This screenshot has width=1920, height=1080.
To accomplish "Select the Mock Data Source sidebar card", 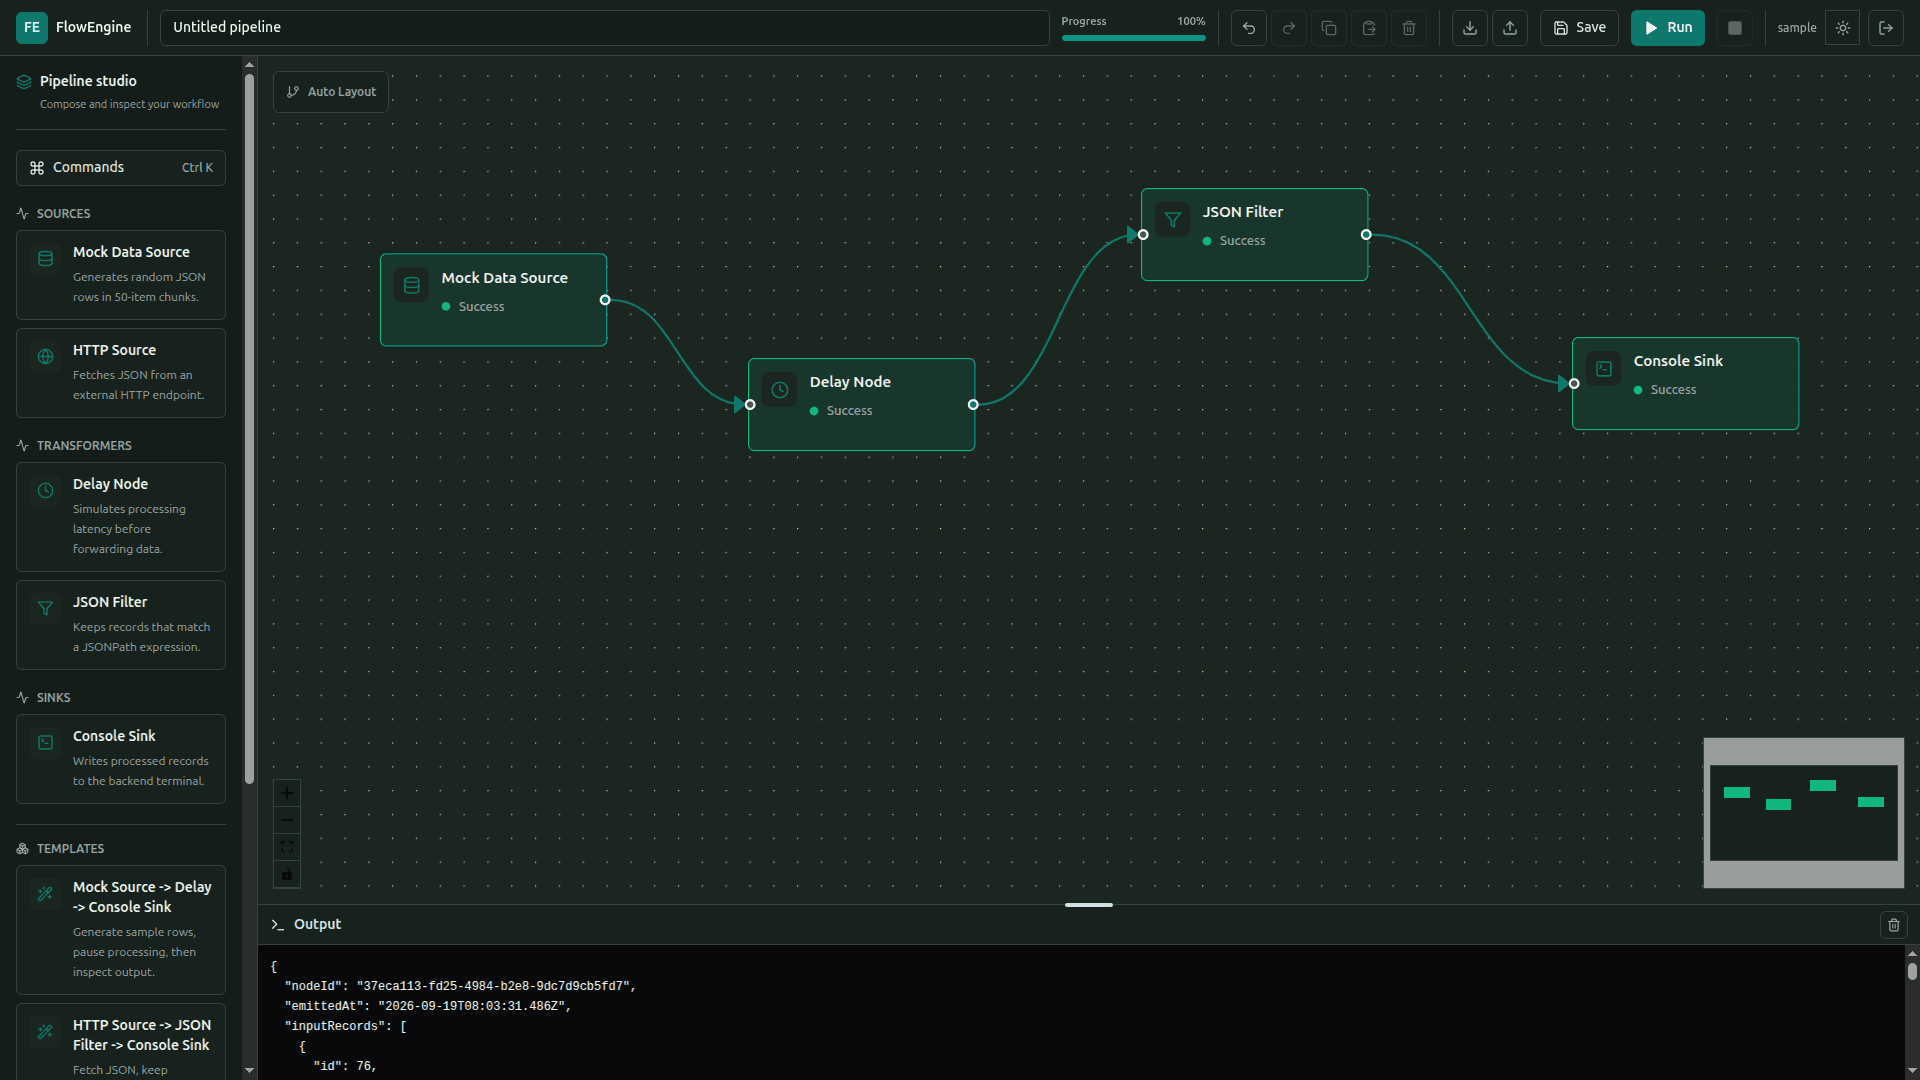I will (x=121, y=275).
